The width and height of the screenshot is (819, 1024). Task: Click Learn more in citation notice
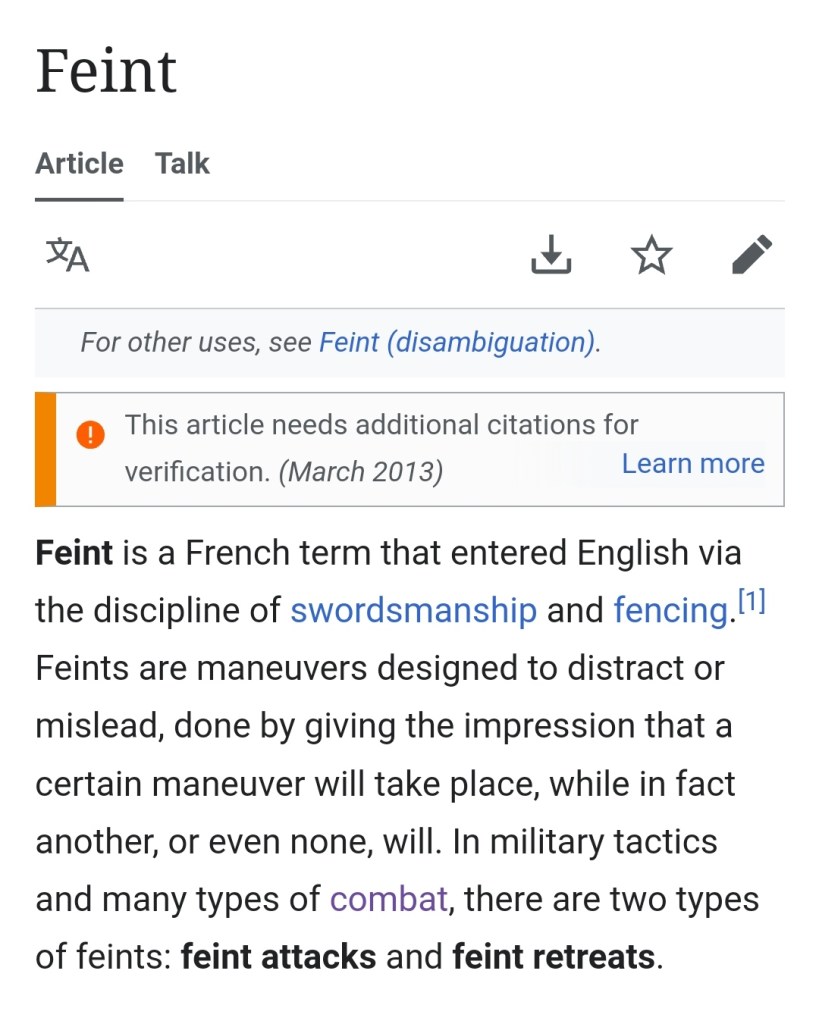click(692, 464)
